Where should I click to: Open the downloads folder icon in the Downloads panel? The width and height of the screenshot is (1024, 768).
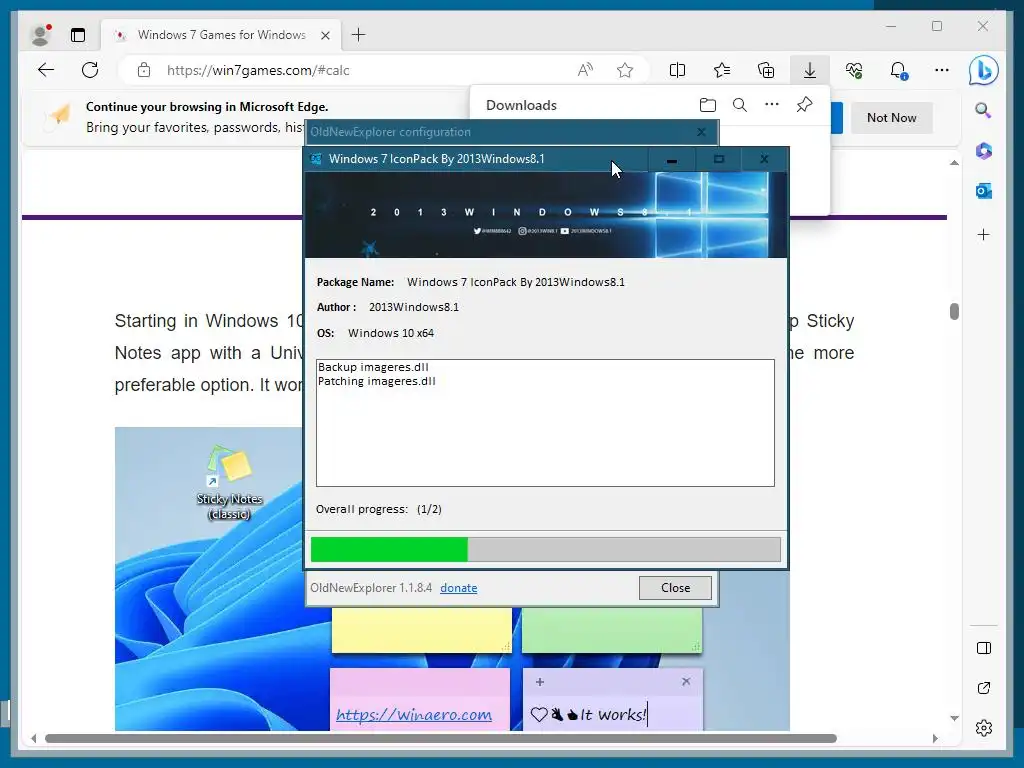point(707,105)
